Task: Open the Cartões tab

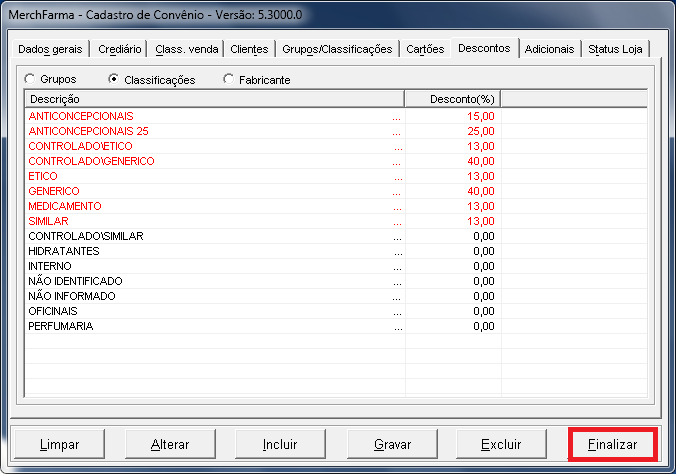Action: tap(425, 49)
